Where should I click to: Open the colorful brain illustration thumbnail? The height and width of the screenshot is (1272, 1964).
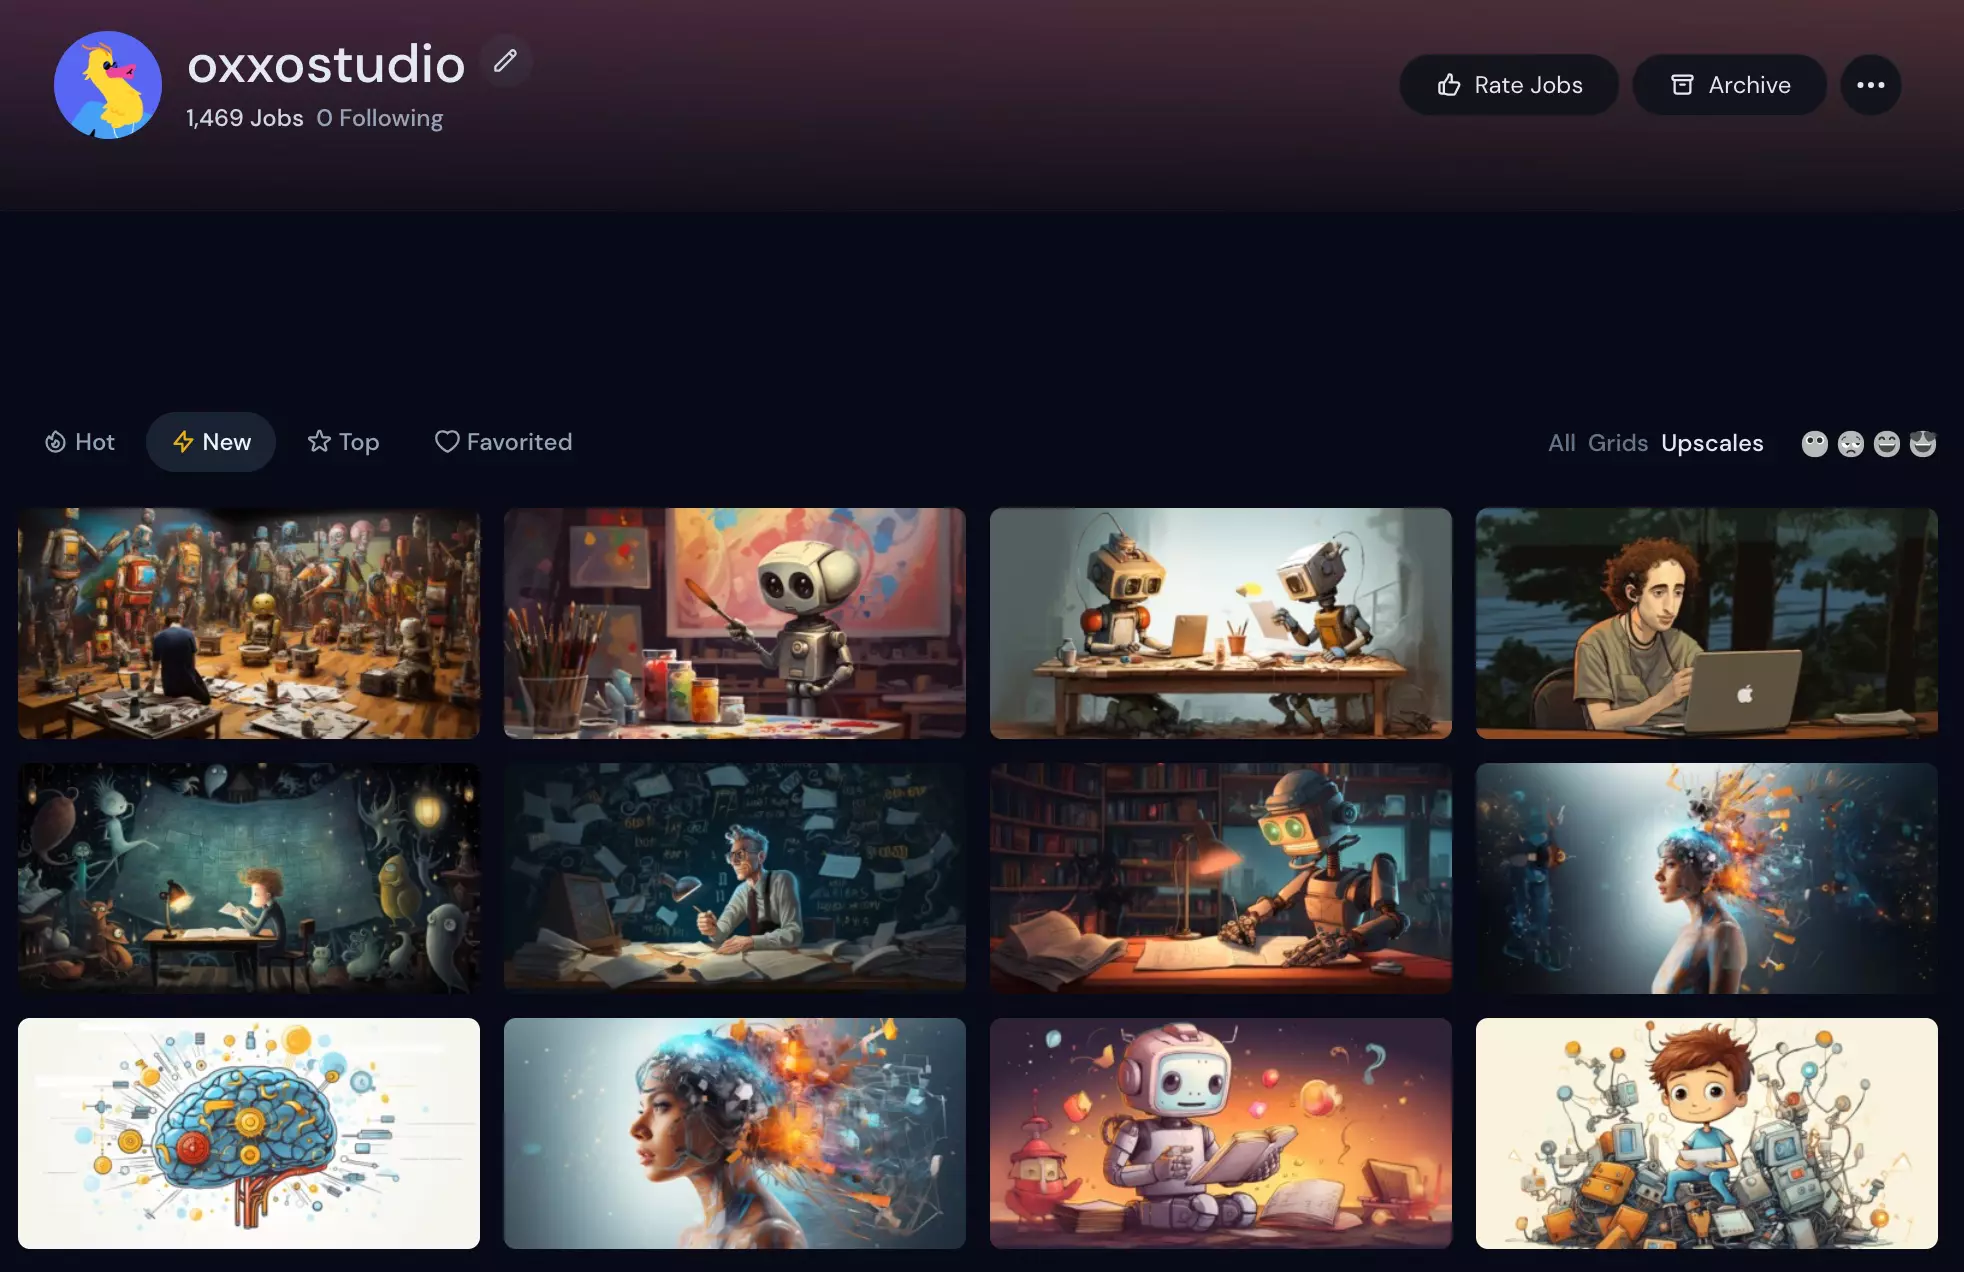point(249,1133)
